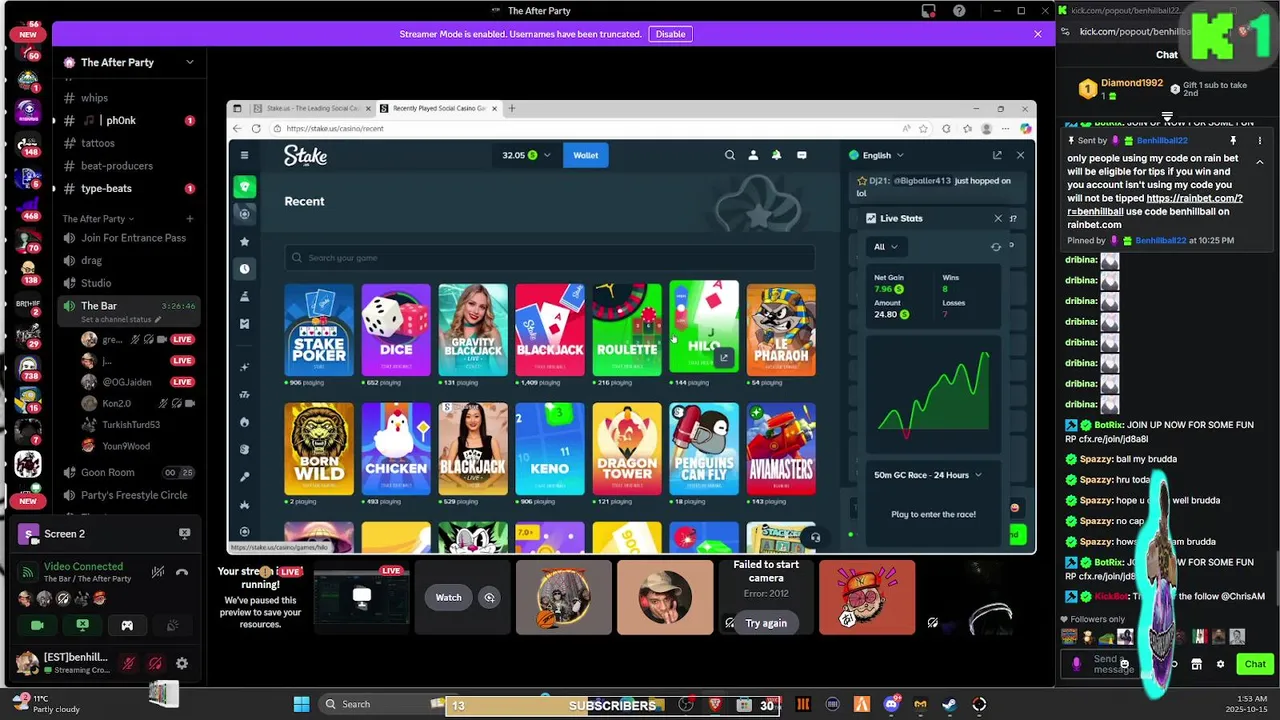The image size is (1280, 720).
Task: Refresh the Live Stats panel
Action: coord(995,247)
